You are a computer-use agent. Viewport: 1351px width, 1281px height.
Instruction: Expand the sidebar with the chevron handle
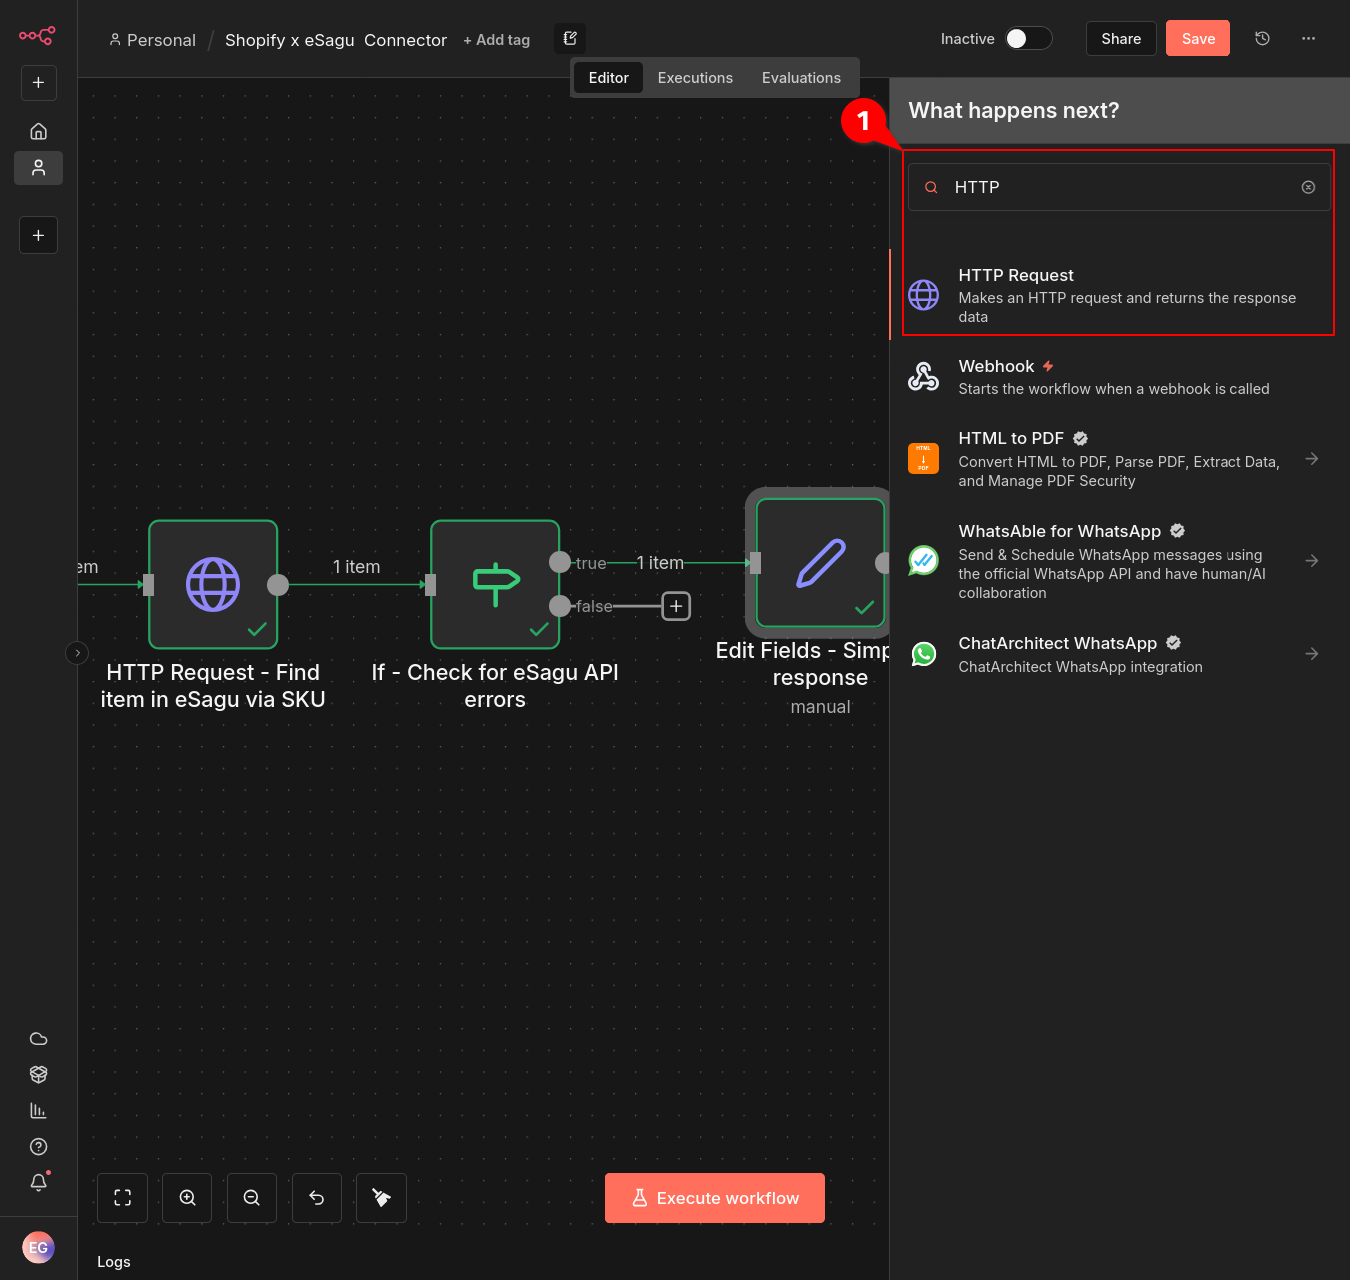click(x=77, y=653)
